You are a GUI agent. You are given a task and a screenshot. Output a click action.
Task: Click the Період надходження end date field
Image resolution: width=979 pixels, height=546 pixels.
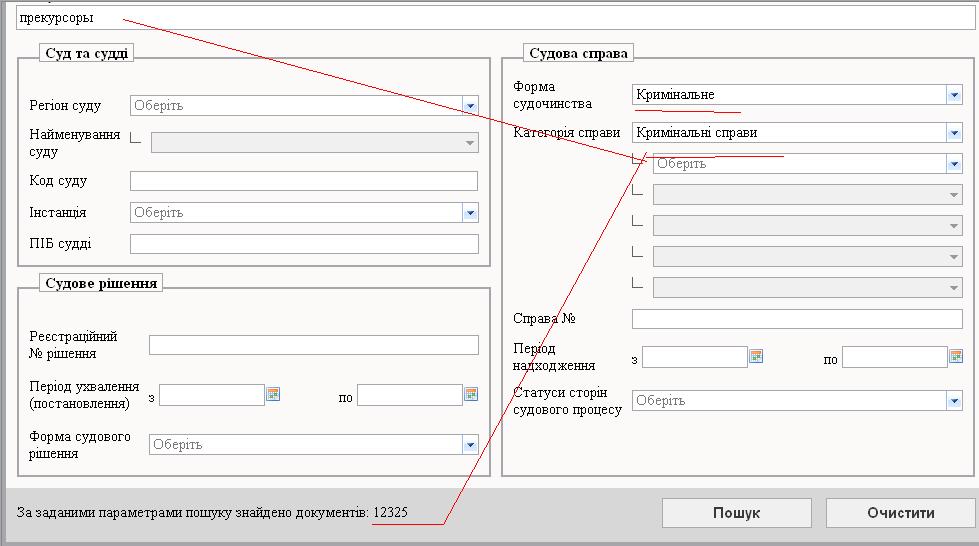pos(893,357)
